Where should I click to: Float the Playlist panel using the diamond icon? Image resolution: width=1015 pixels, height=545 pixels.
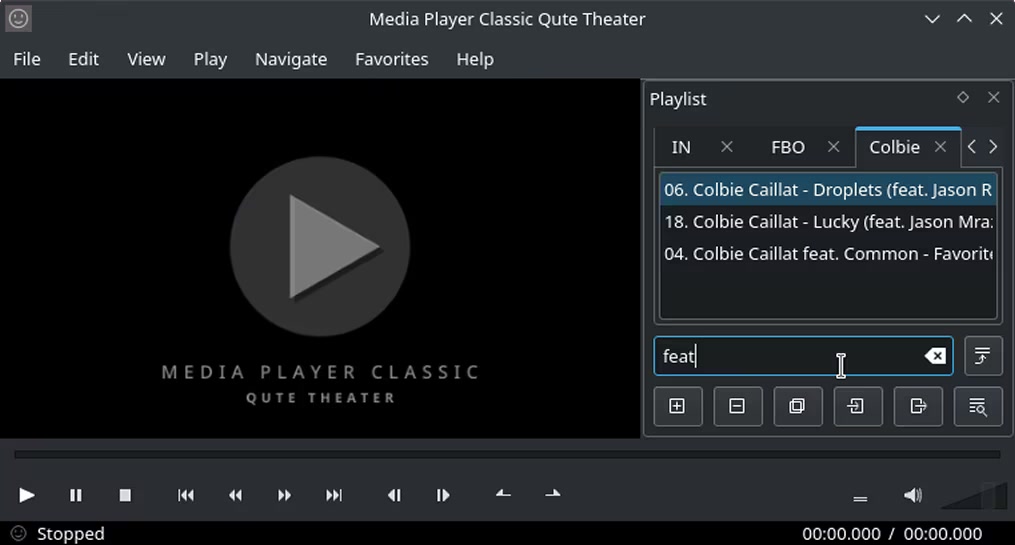963,98
